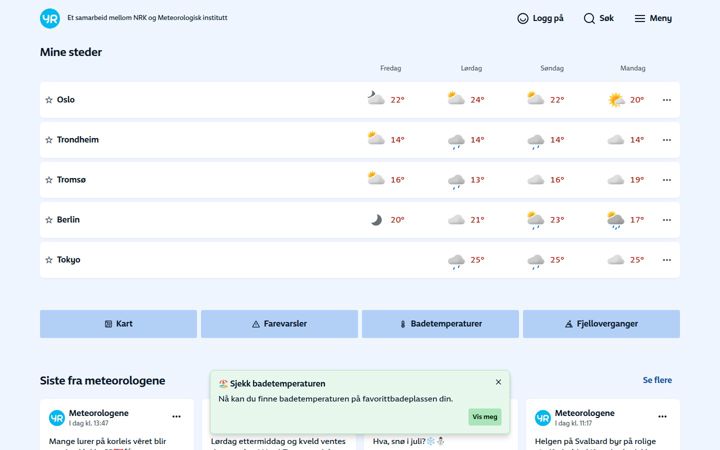
Task: Star Trondheim as favorite
Action: click(49, 140)
